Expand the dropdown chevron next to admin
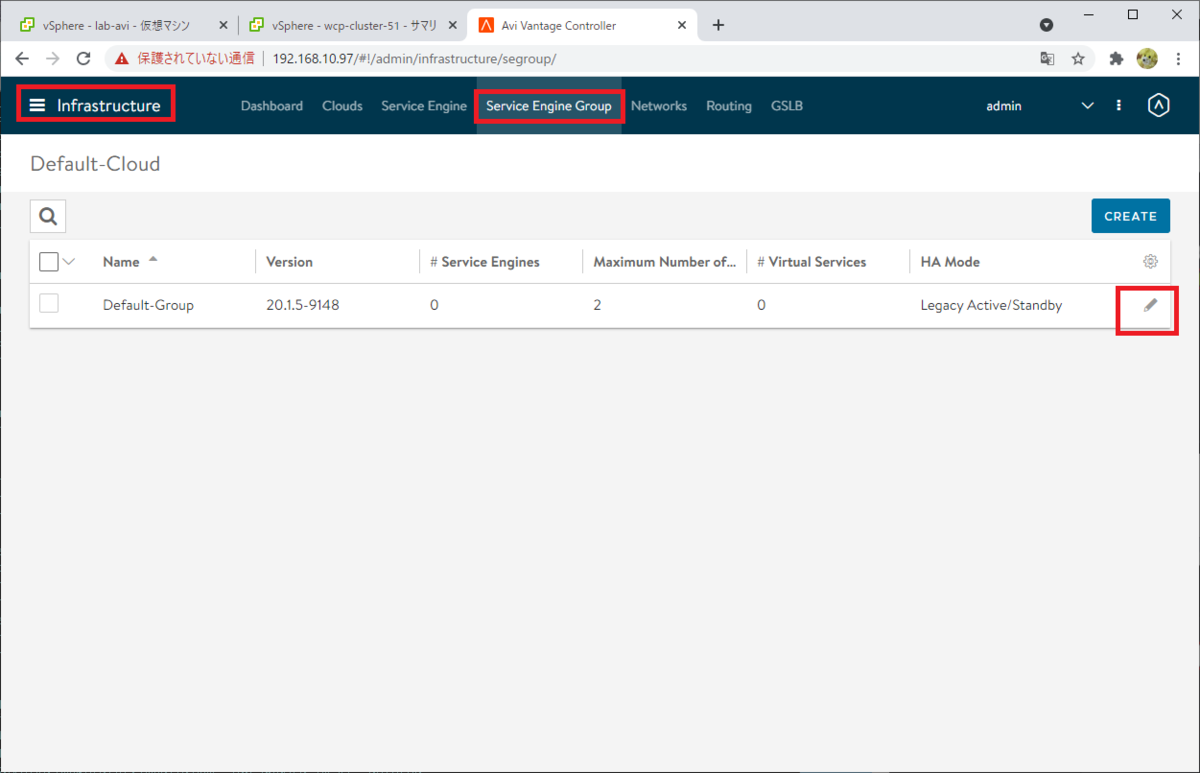 click(1087, 105)
